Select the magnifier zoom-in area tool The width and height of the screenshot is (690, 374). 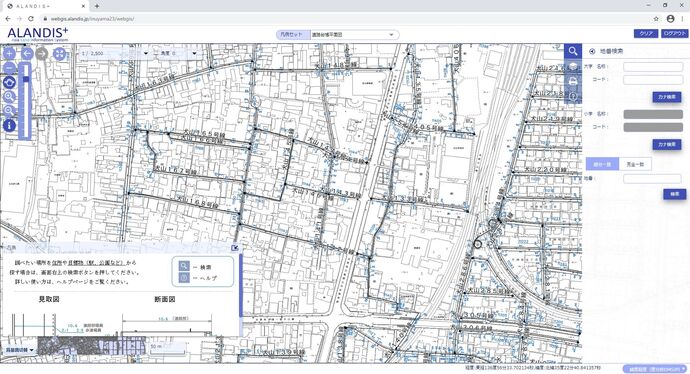point(10,96)
